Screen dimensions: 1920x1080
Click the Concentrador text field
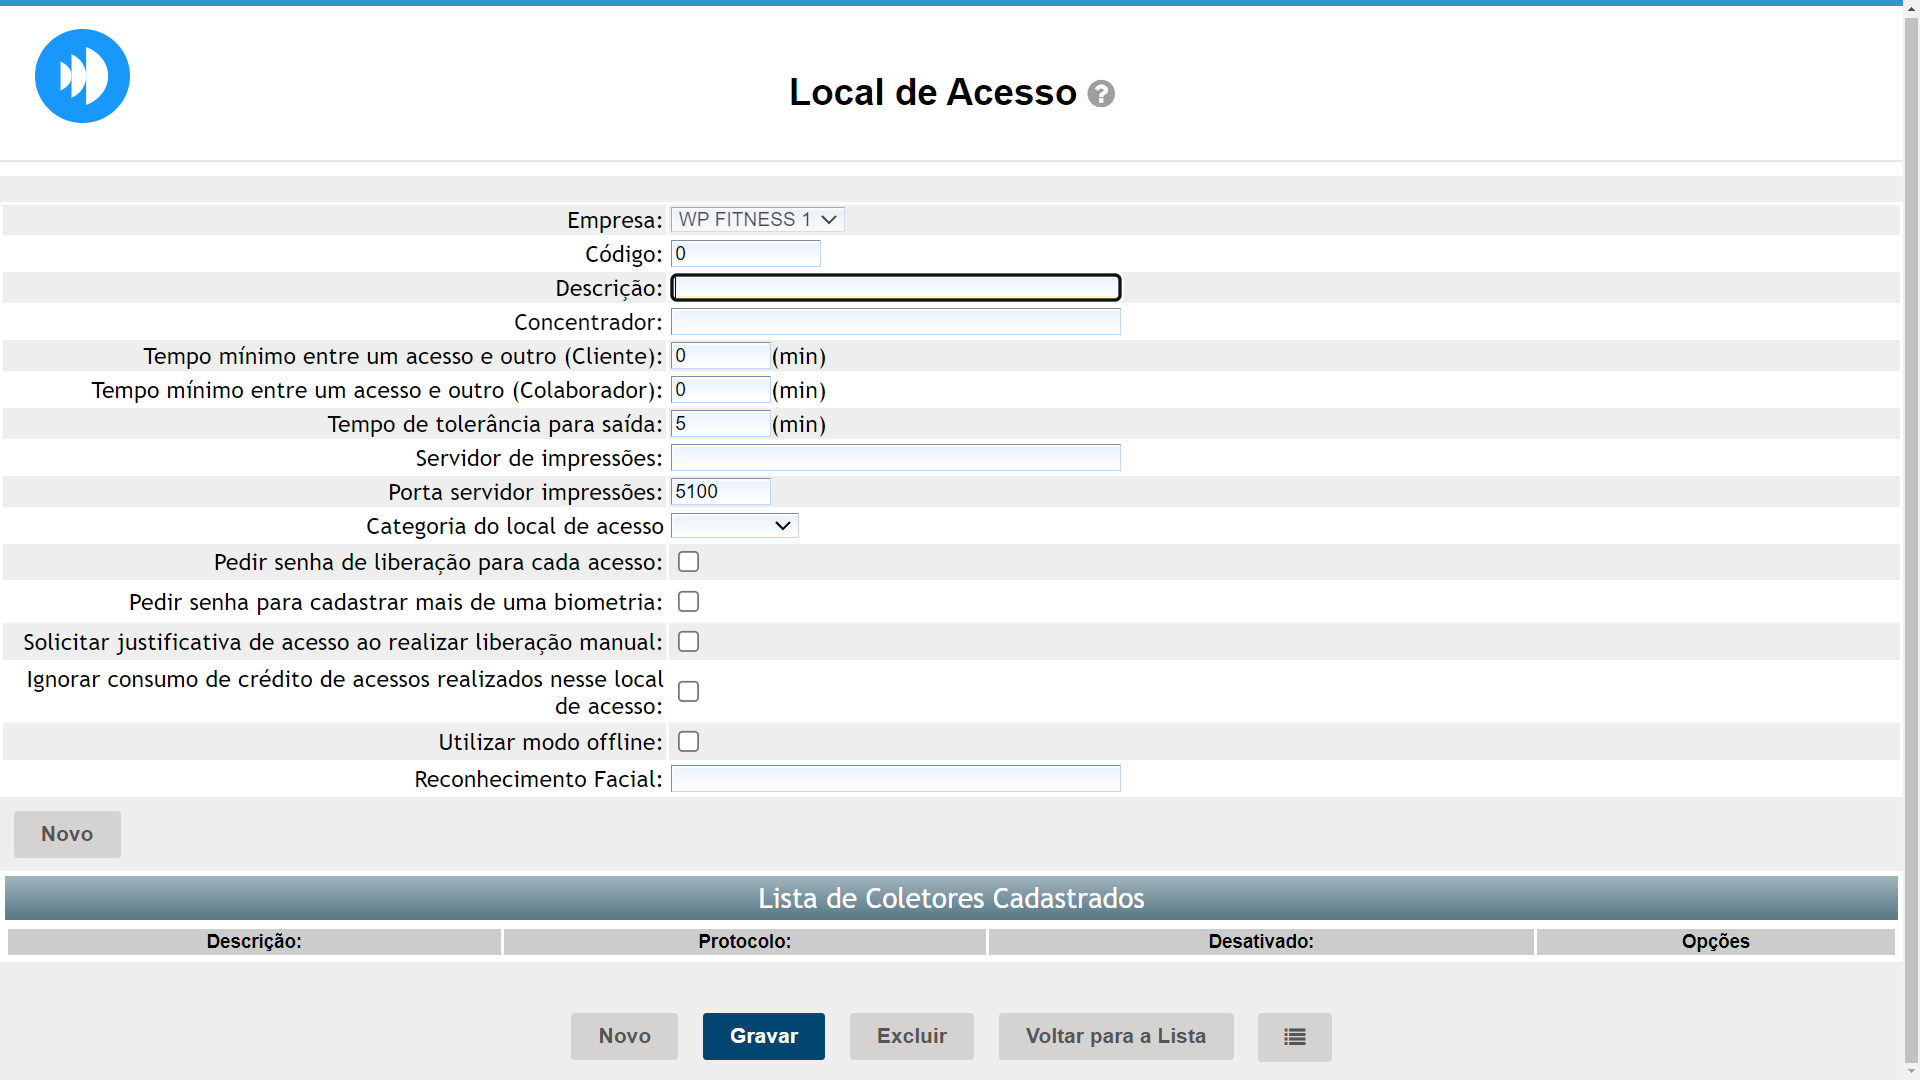895,322
